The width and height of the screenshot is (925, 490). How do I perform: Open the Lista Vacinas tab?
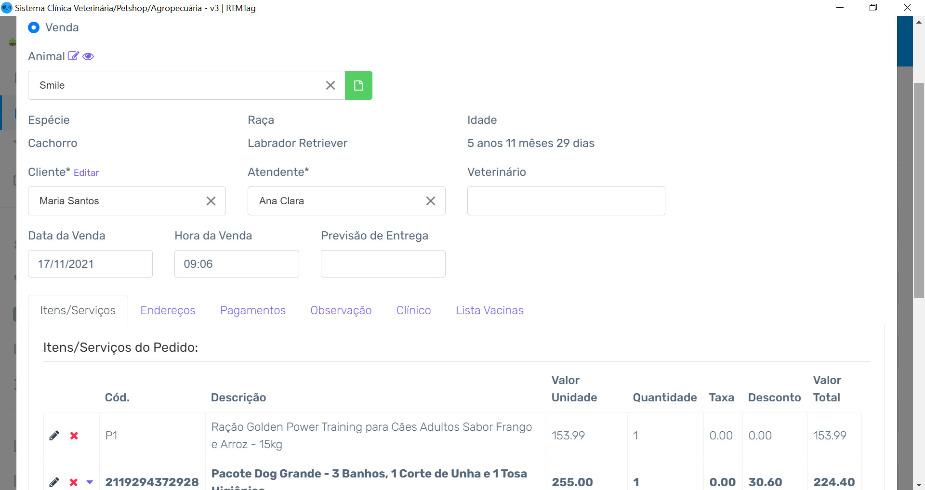pyautogui.click(x=490, y=310)
